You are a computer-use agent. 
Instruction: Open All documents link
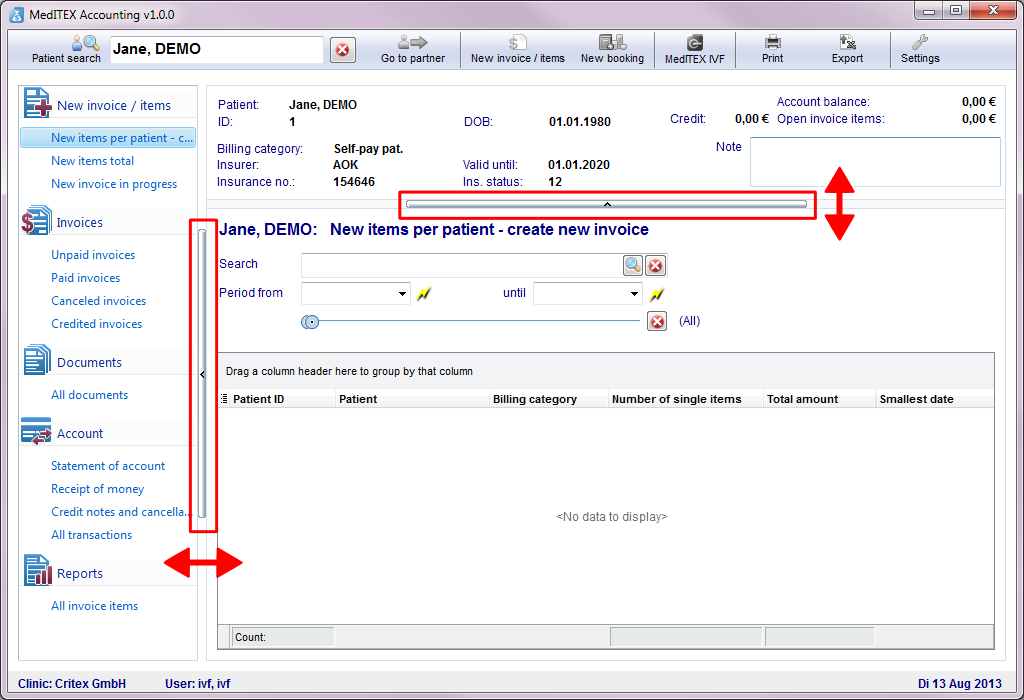pos(89,395)
